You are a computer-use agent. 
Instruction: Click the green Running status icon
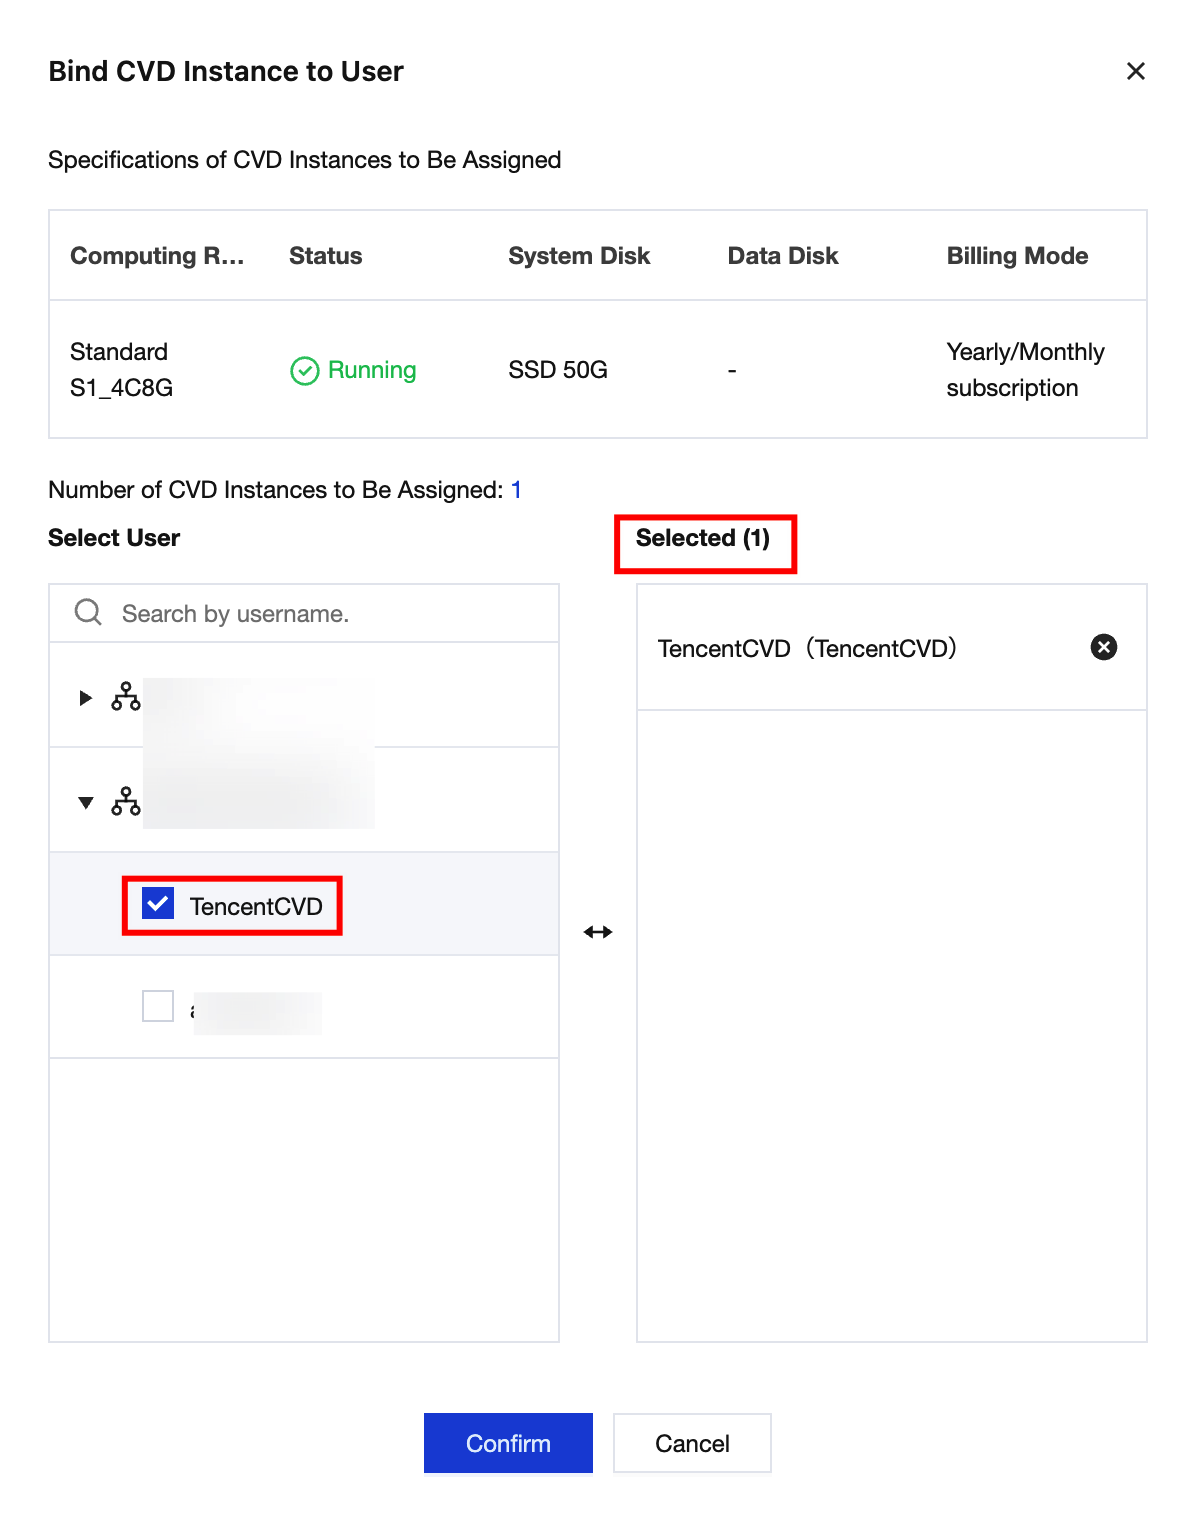(304, 371)
